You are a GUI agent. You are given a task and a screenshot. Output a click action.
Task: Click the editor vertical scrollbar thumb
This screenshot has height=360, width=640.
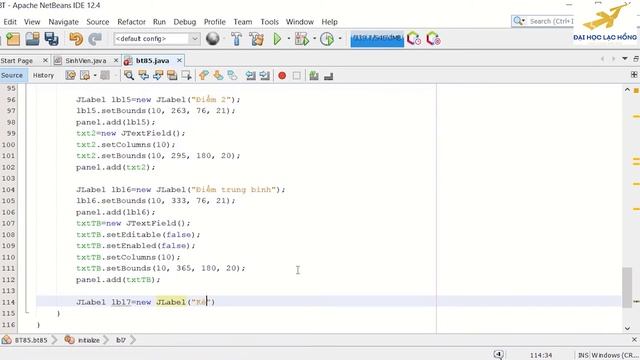(x=627, y=287)
